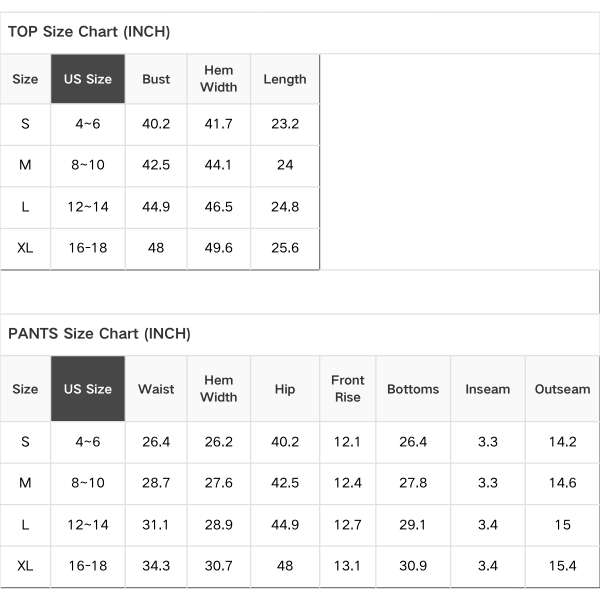Image resolution: width=600 pixels, height=600 pixels.
Task: Click the Inseam column header
Action: click(x=488, y=389)
